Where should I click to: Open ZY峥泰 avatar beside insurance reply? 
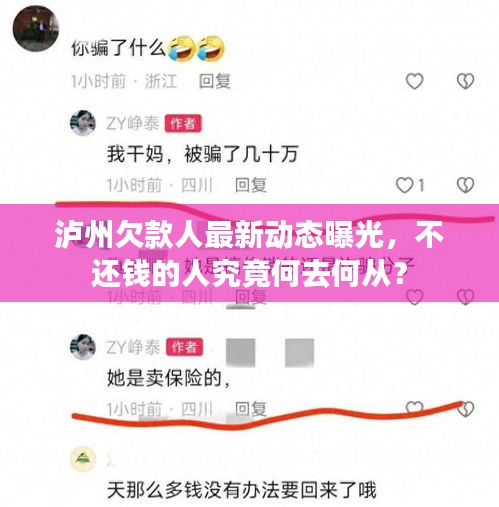point(83,347)
